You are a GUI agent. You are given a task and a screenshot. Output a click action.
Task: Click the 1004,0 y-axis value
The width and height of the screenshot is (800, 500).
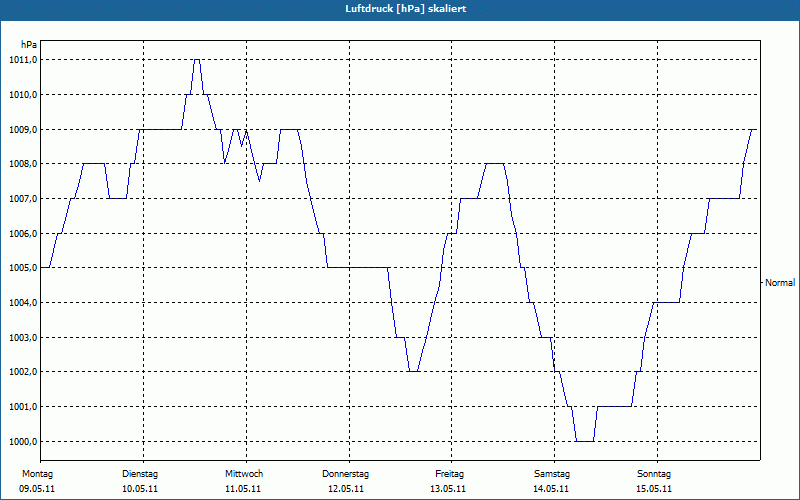click(x=23, y=303)
